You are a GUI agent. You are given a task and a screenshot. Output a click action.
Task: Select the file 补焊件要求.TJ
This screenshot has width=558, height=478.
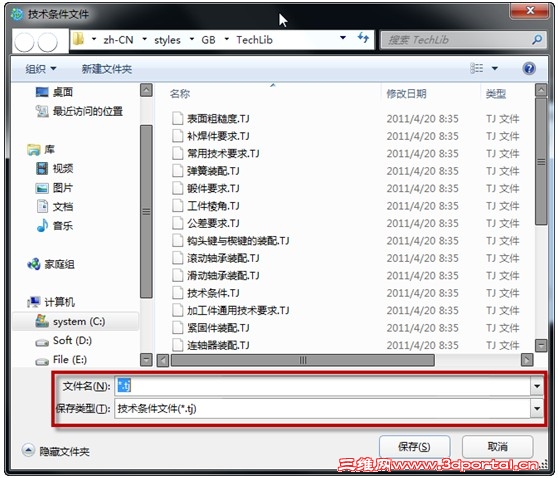[211, 136]
